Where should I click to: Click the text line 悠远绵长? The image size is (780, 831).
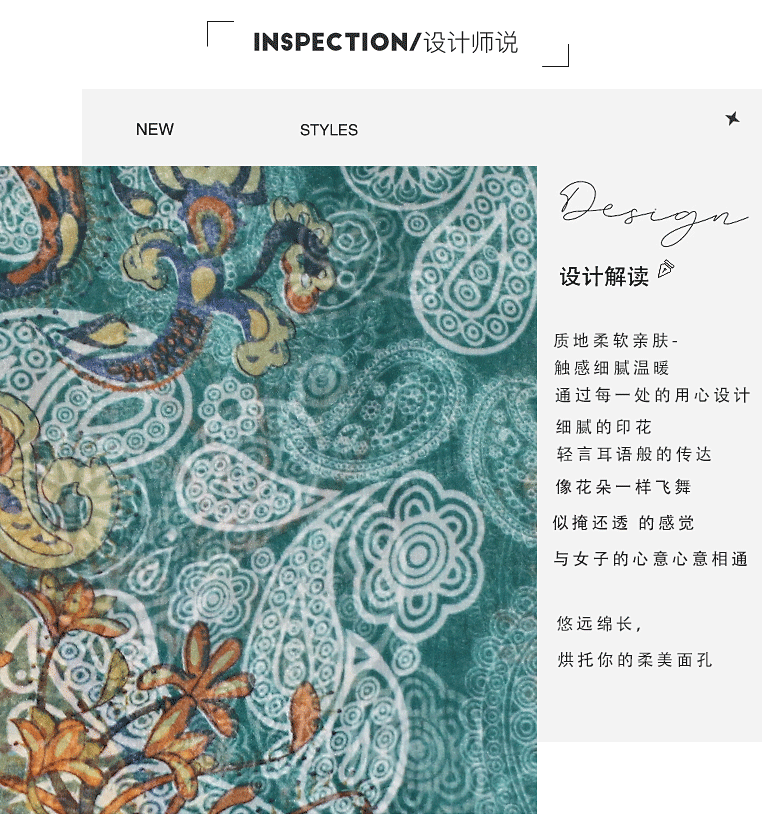[x=599, y=624]
